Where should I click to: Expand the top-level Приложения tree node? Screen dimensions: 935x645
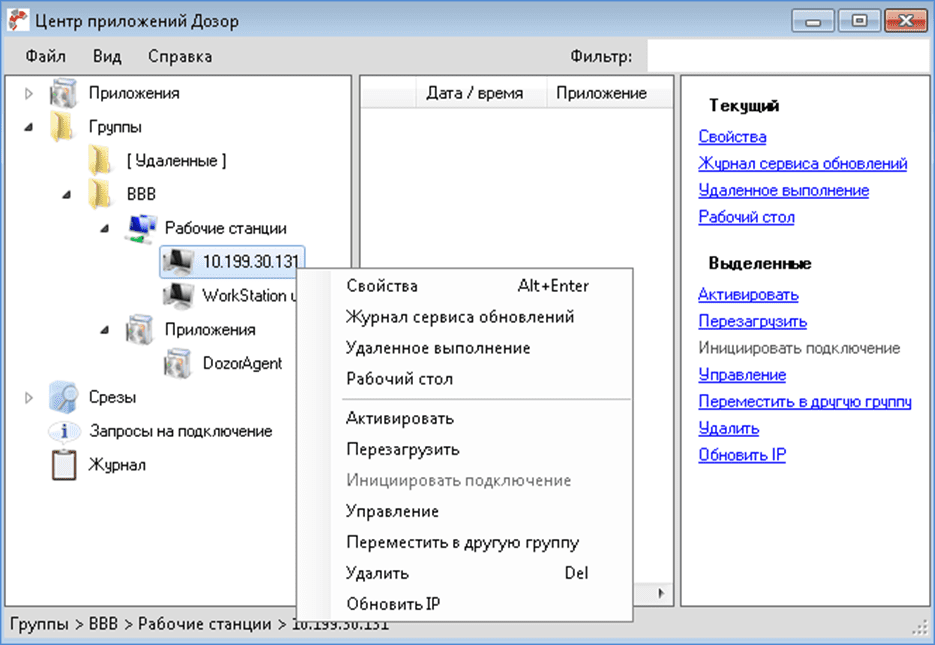pyautogui.click(x=28, y=94)
